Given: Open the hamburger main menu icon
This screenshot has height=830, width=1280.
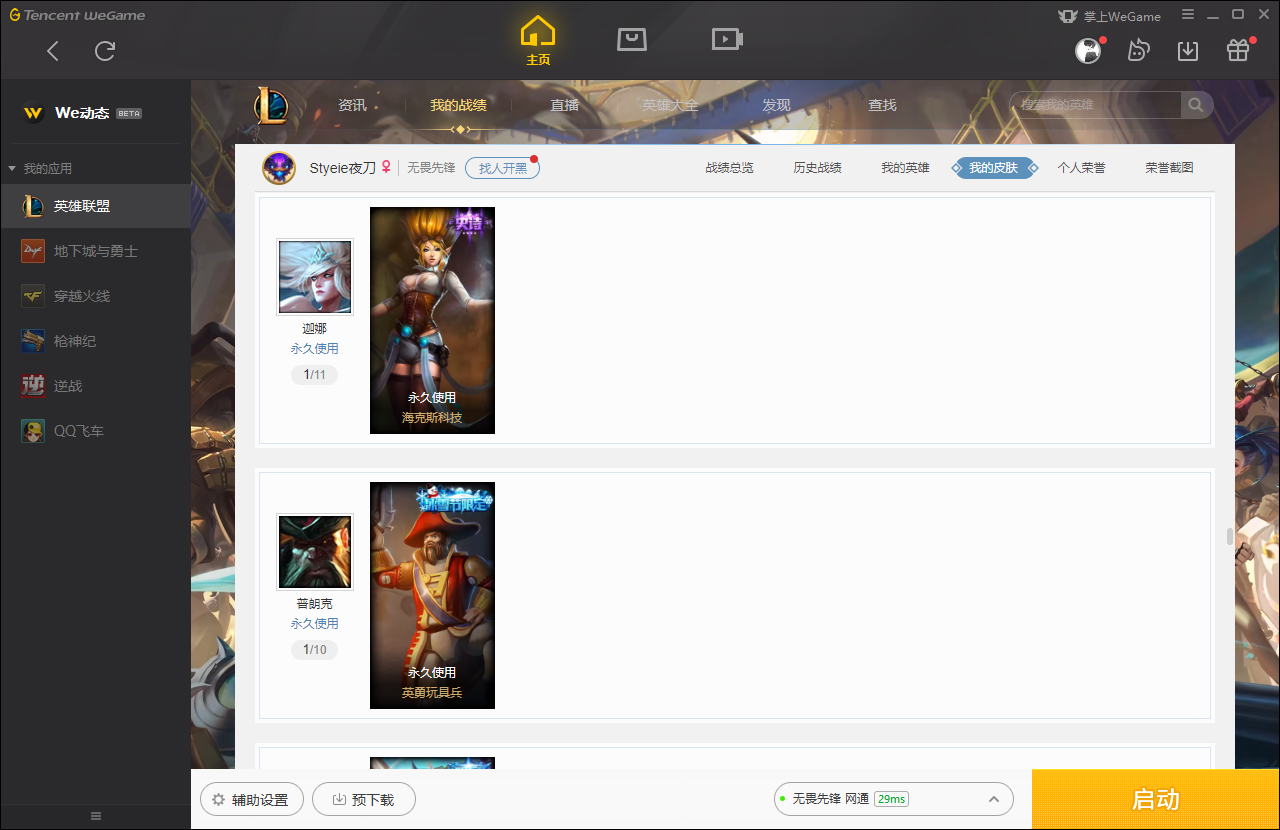Looking at the screenshot, I should point(1188,15).
